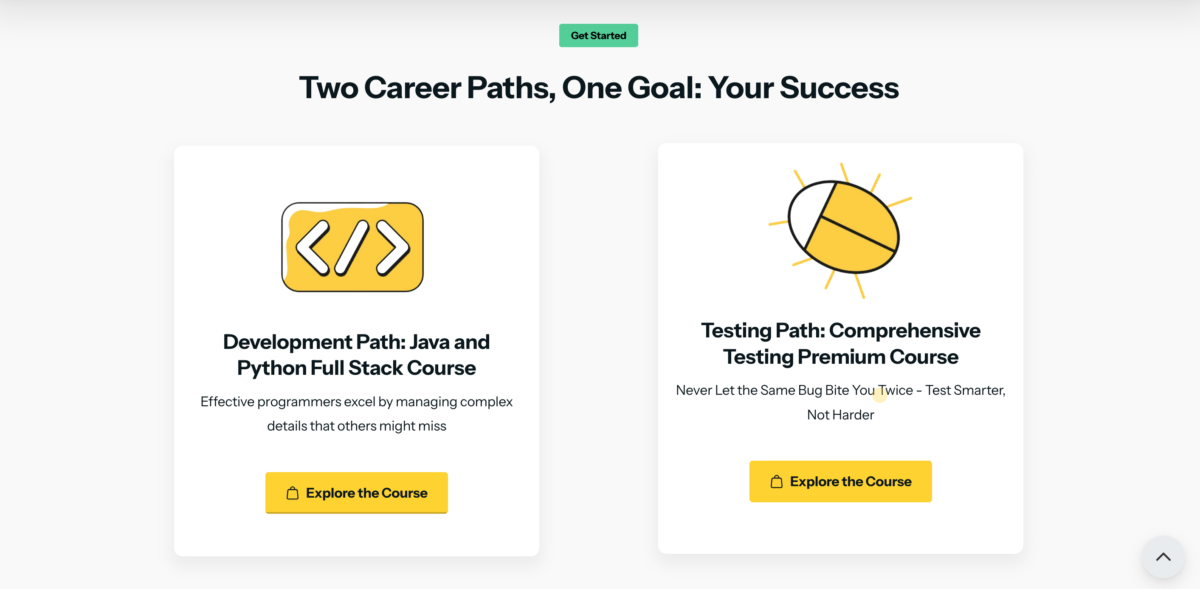The width and height of the screenshot is (1200, 589).
Task: Click 'details that others might miss' text line
Action: (356, 426)
